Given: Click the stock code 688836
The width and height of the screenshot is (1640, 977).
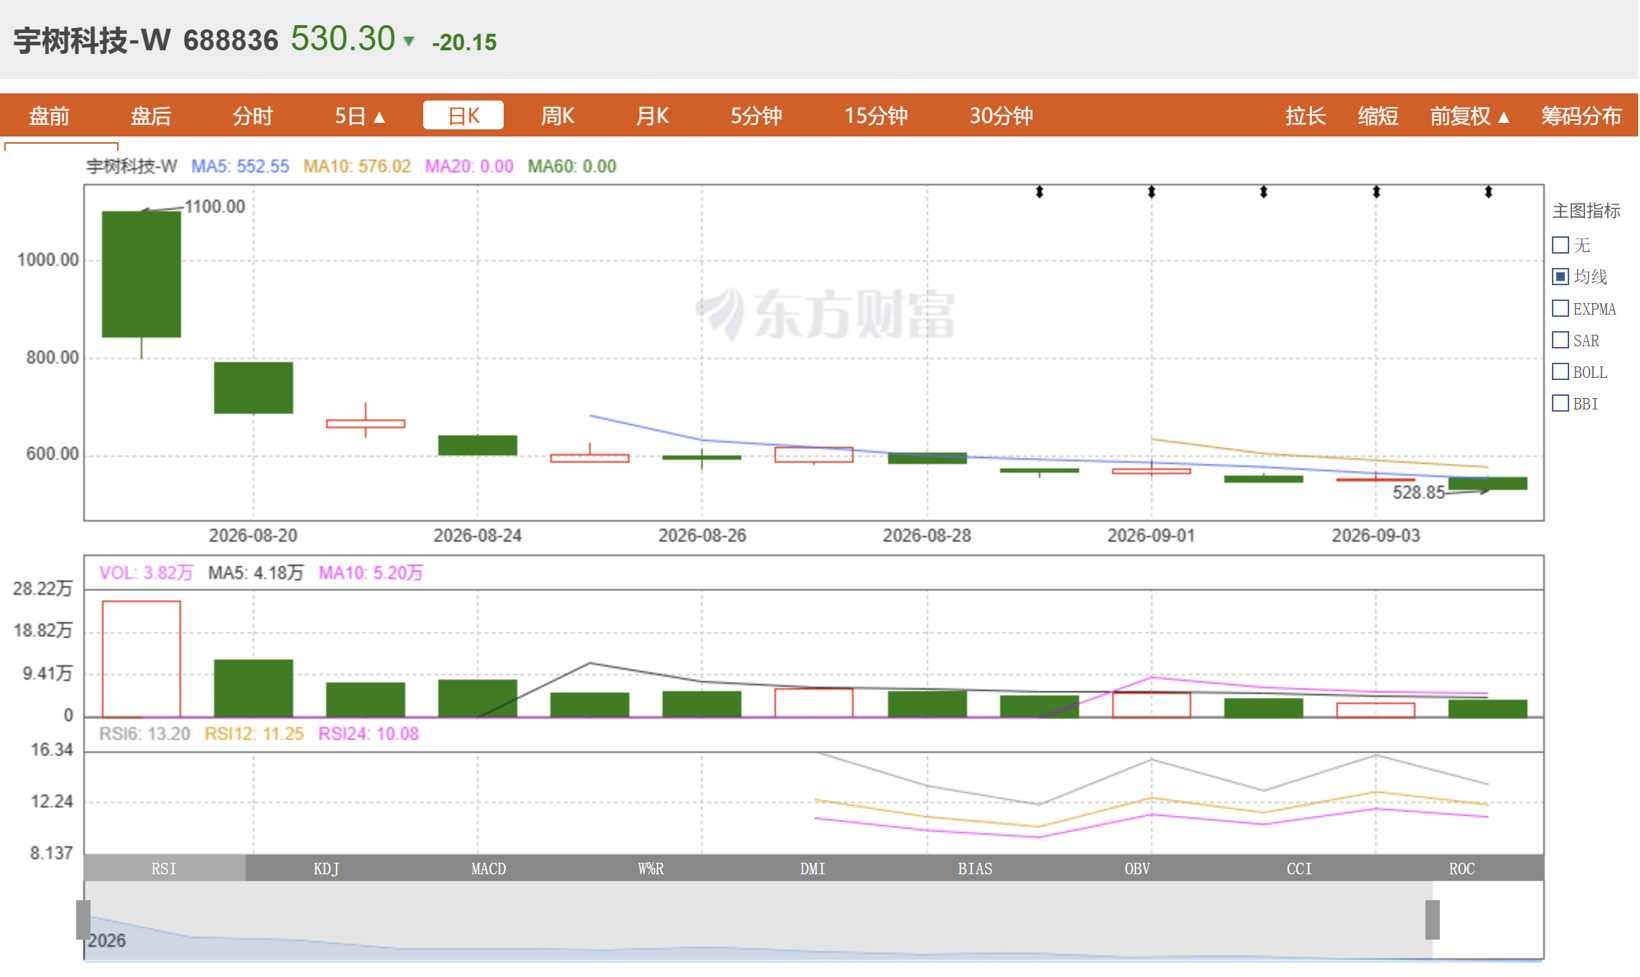Looking at the screenshot, I should [231, 41].
